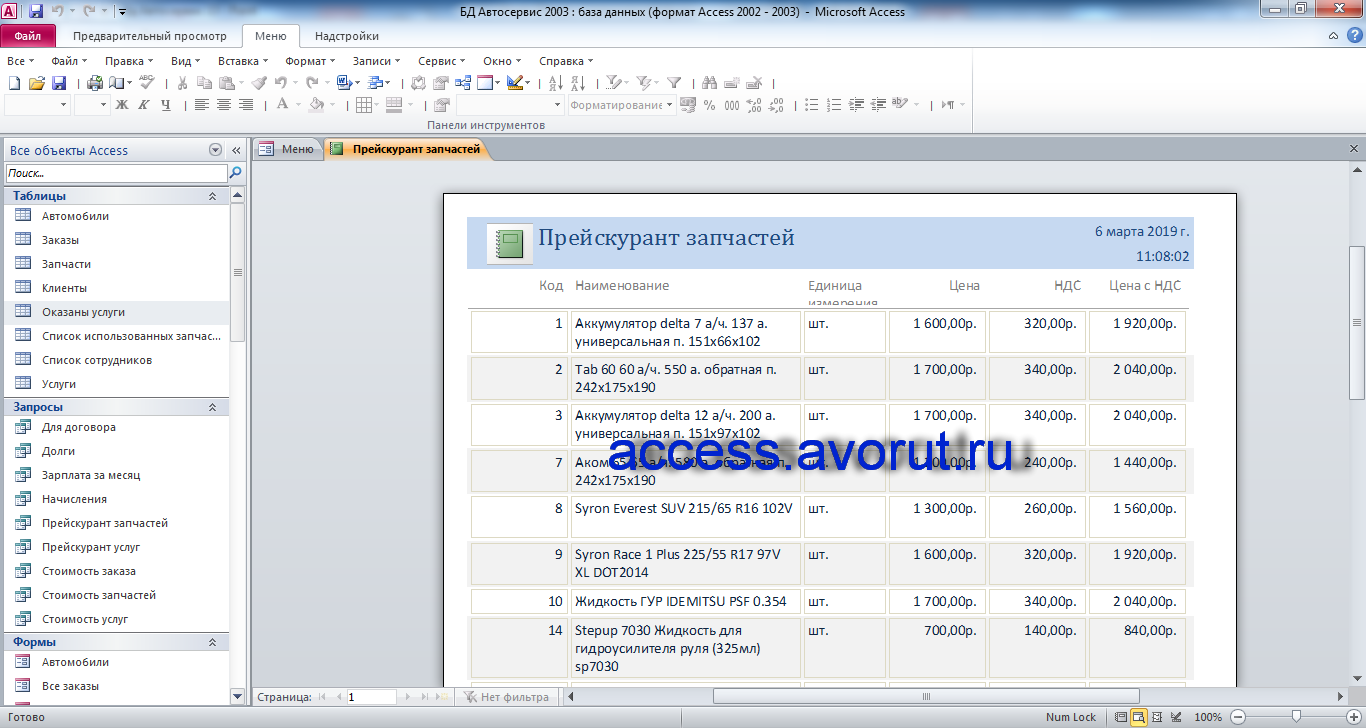Open the font name combo box
This screenshot has width=1366, height=728.
pyautogui.click(x=37, y=104)
